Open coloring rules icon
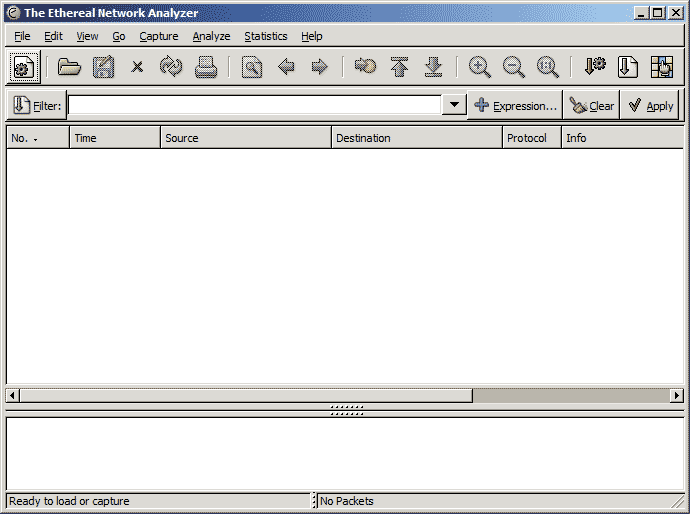Image resolution: width=690 pixels, height=514 pixels. (662, 67)
